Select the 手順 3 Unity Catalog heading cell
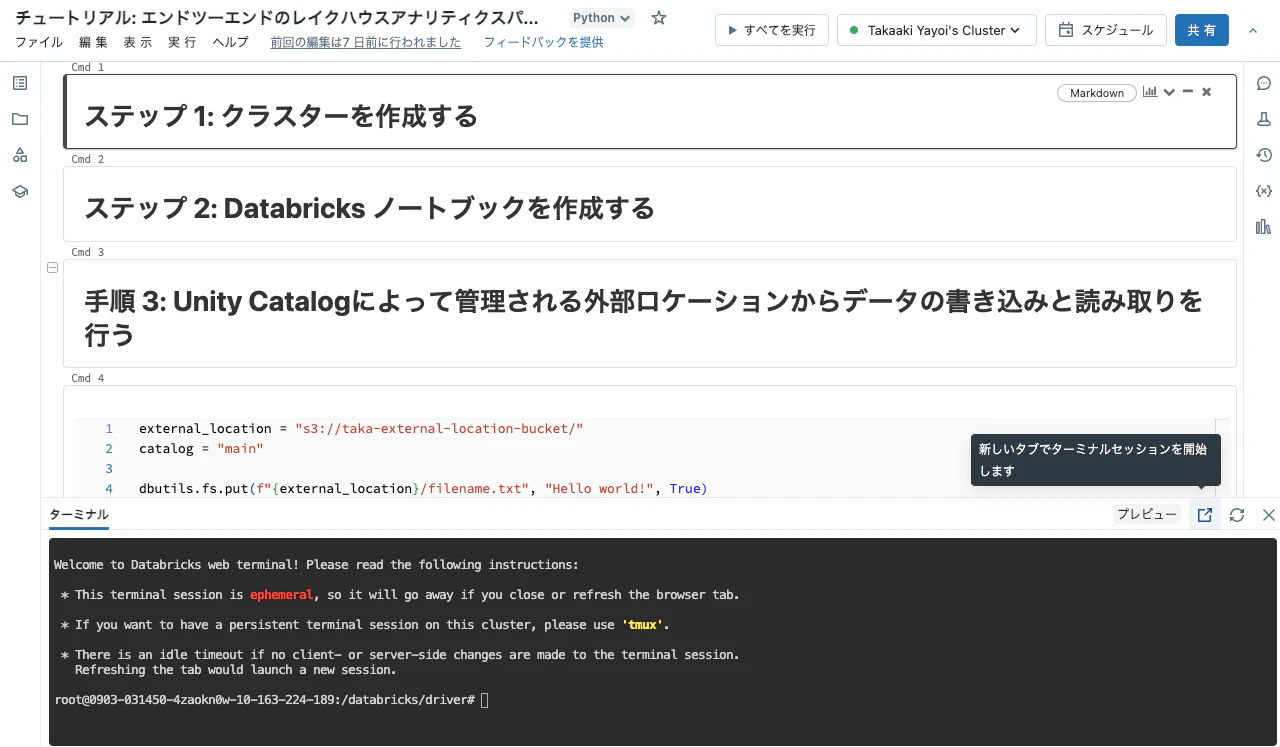Image resolution: width=1280 pixels, height=747 pixels. (650, 314)
